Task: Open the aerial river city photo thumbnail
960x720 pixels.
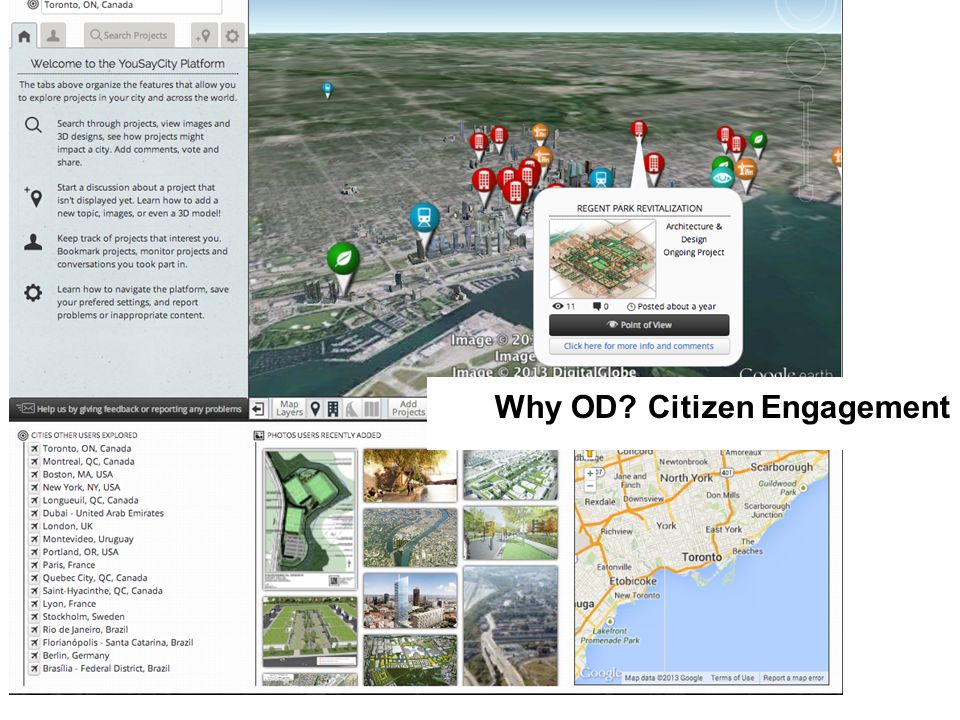Action: pyautogui.click(x=410, y=538)
